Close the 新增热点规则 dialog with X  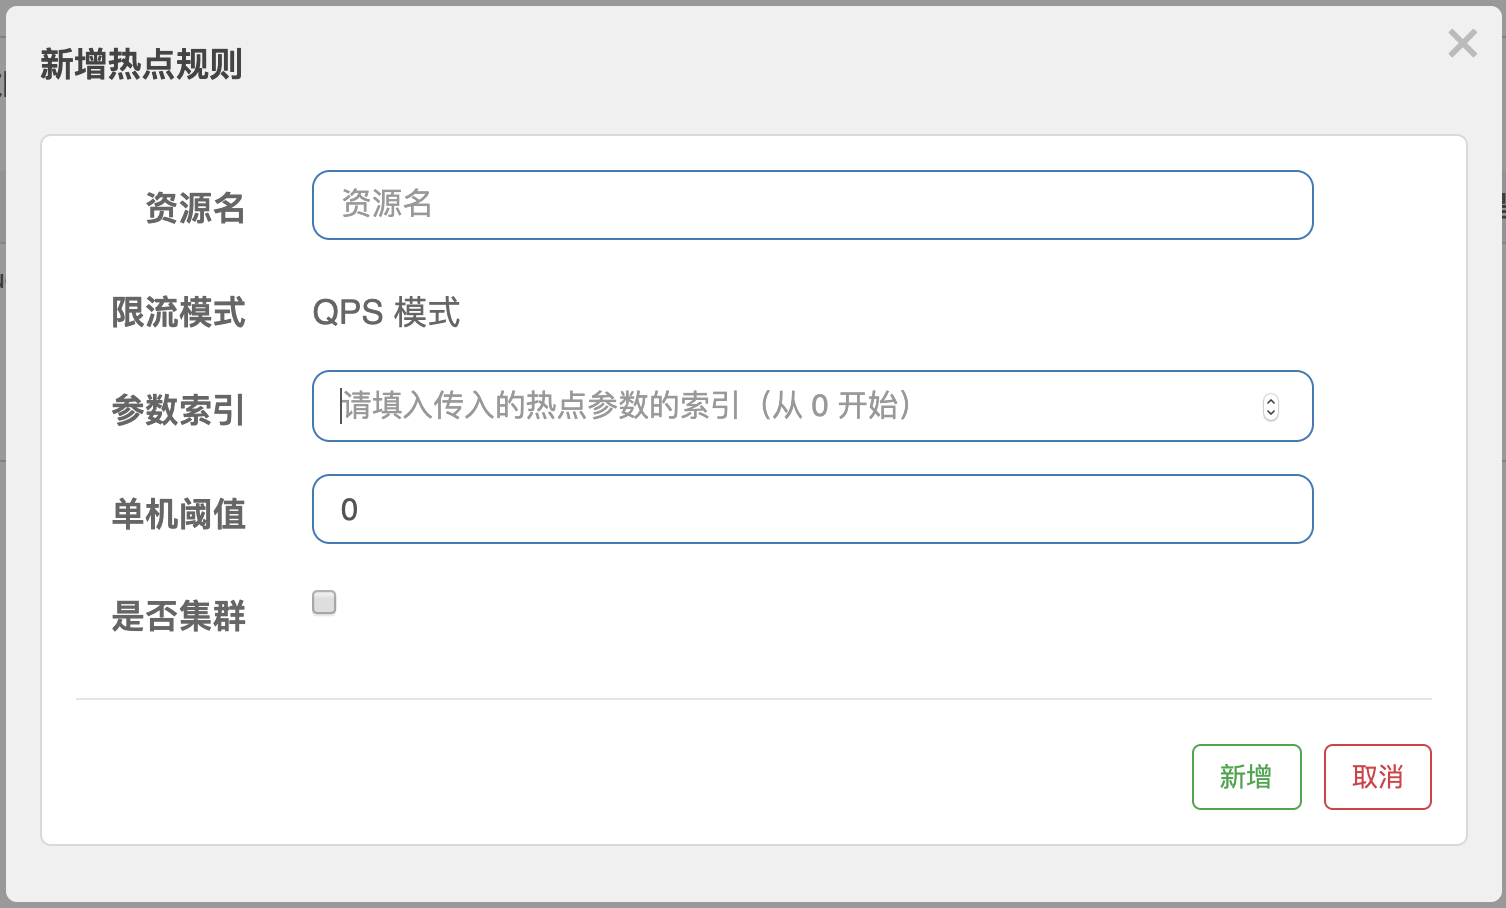(1462, 43)
